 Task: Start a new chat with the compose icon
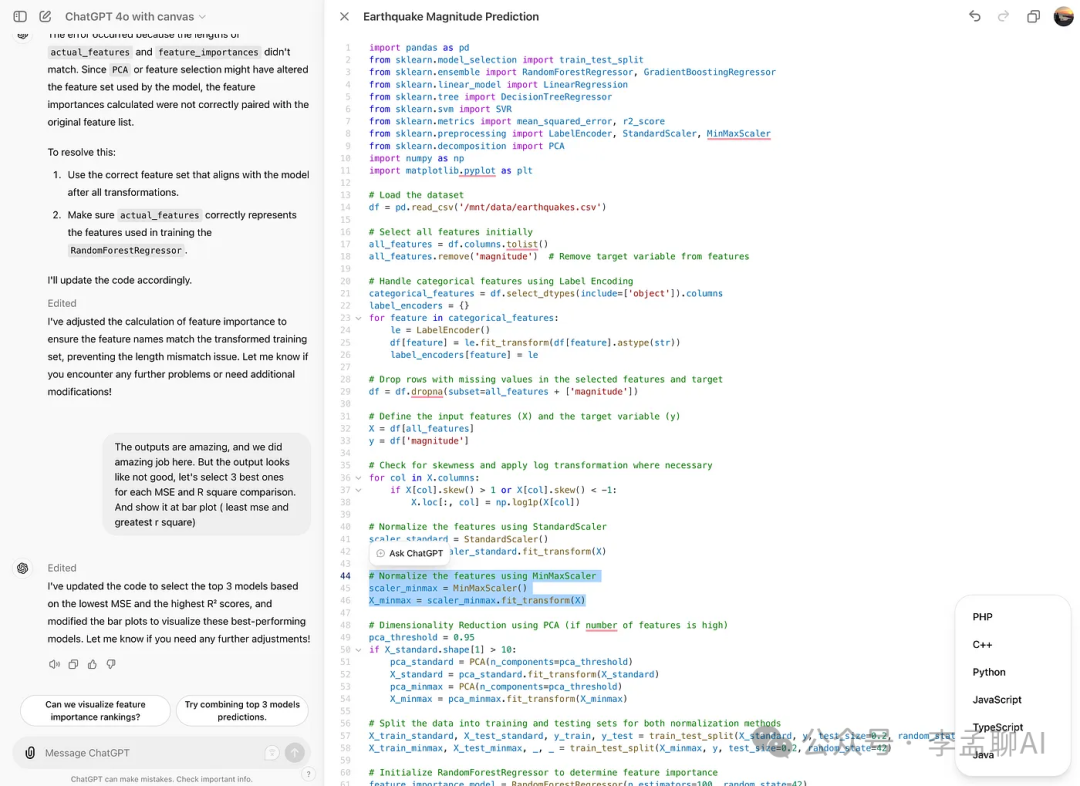(45, 17)
